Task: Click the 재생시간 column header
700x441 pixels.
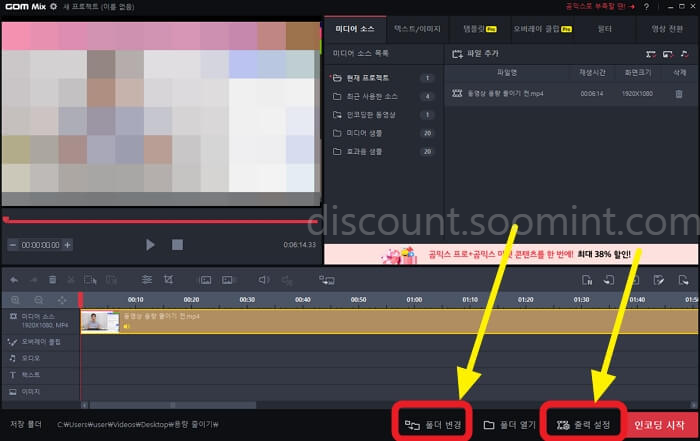Action: tap(592, 72)
